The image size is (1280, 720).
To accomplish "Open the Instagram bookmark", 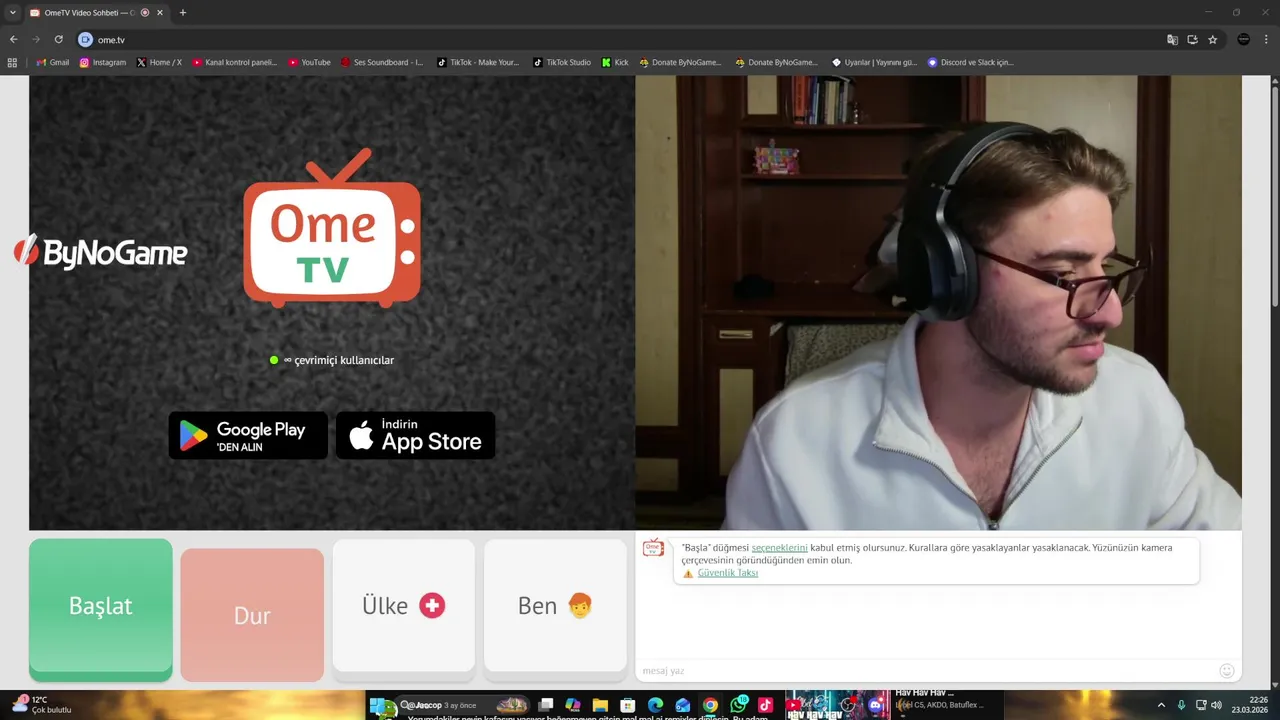I will pos(103,62).
